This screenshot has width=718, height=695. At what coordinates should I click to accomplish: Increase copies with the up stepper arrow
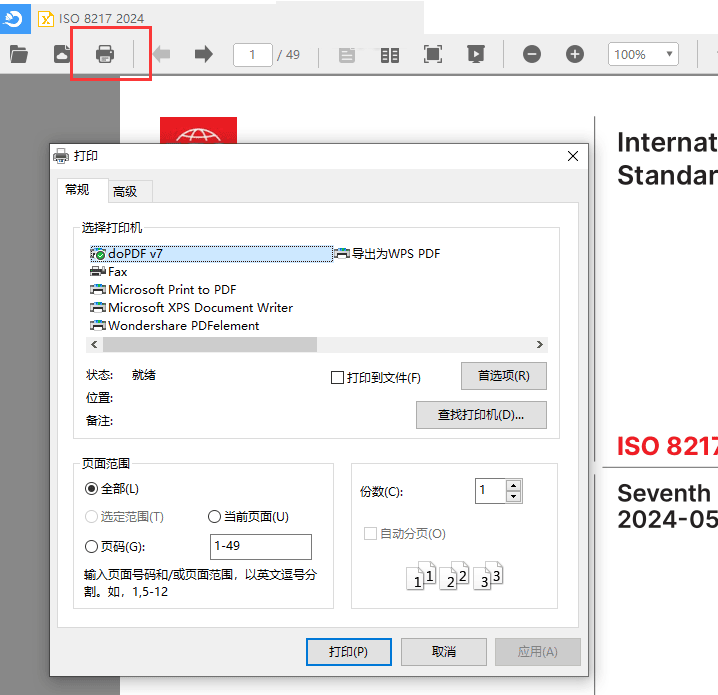point(514,485)
